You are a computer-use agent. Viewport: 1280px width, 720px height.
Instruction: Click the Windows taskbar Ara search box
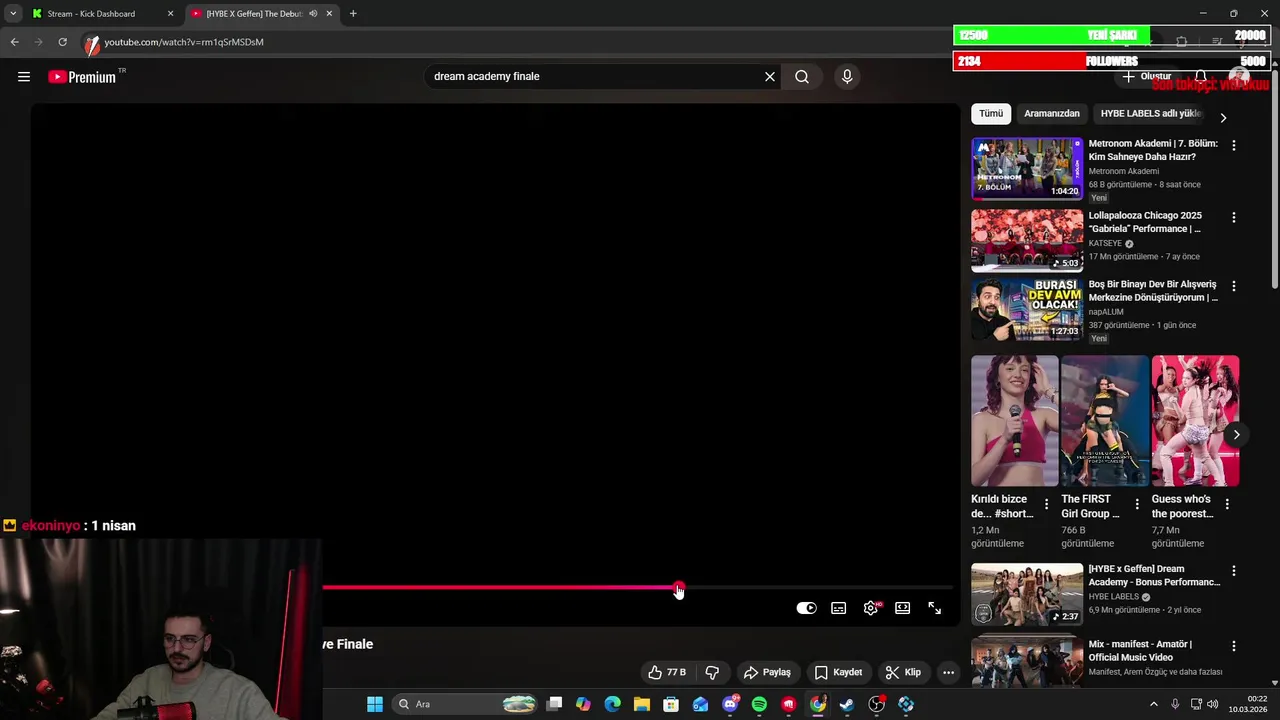pyautogui.click(x=467, y=704)
